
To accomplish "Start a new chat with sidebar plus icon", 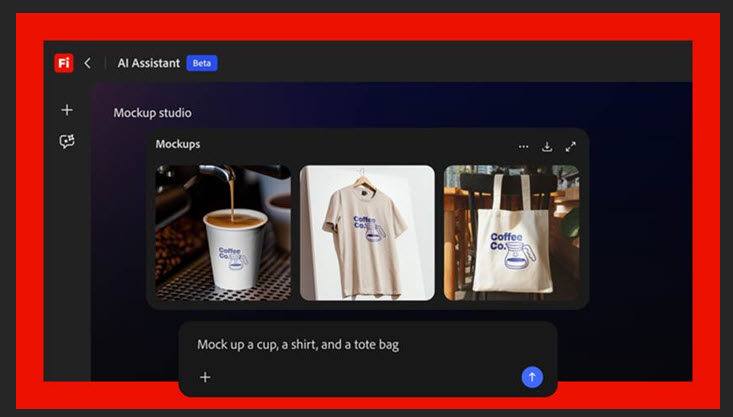I will 67,110.
